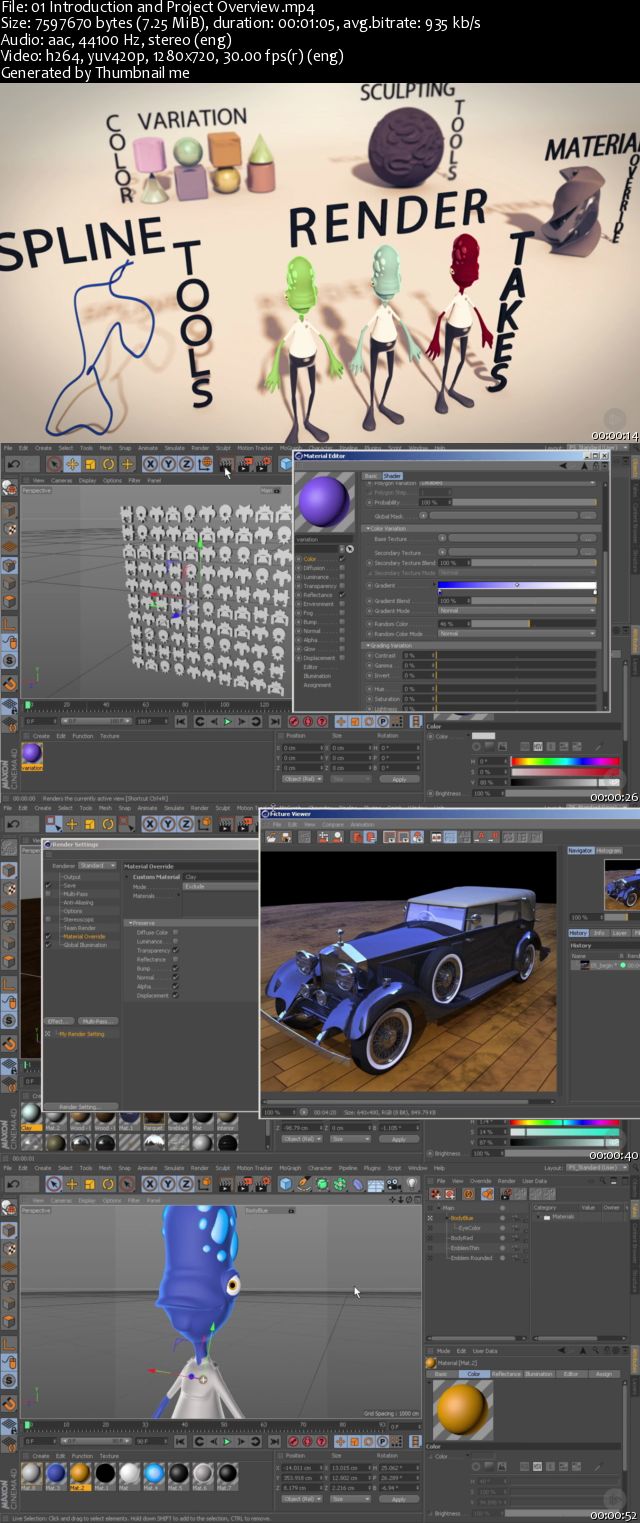Viewport: 640px width, 1523px height.
Task: Select Rotate tool in Material Editor frame toolbar
Action: tap(108, 464)
